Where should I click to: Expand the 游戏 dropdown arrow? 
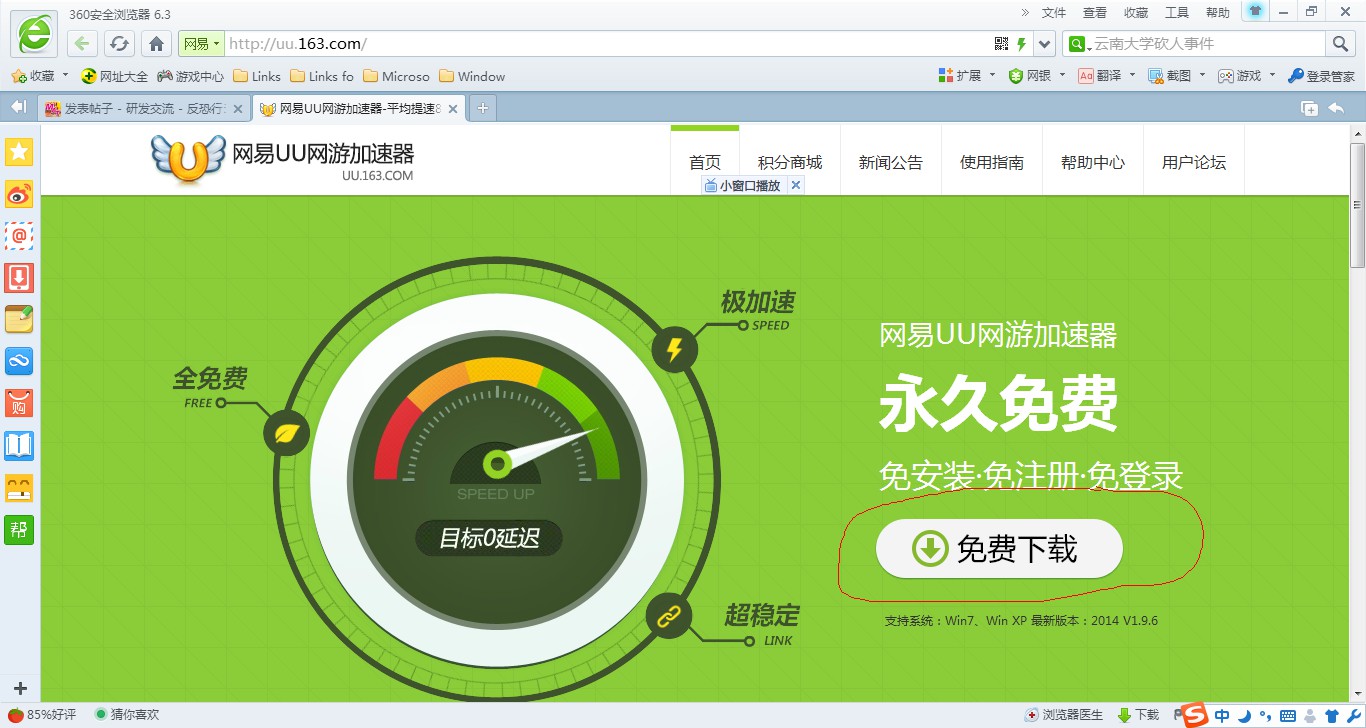click(1272, 76)
